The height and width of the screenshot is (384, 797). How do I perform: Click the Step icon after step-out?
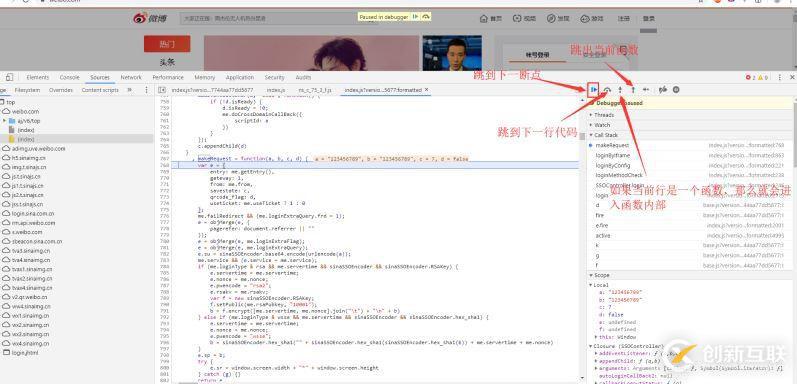tap(646, 90)
